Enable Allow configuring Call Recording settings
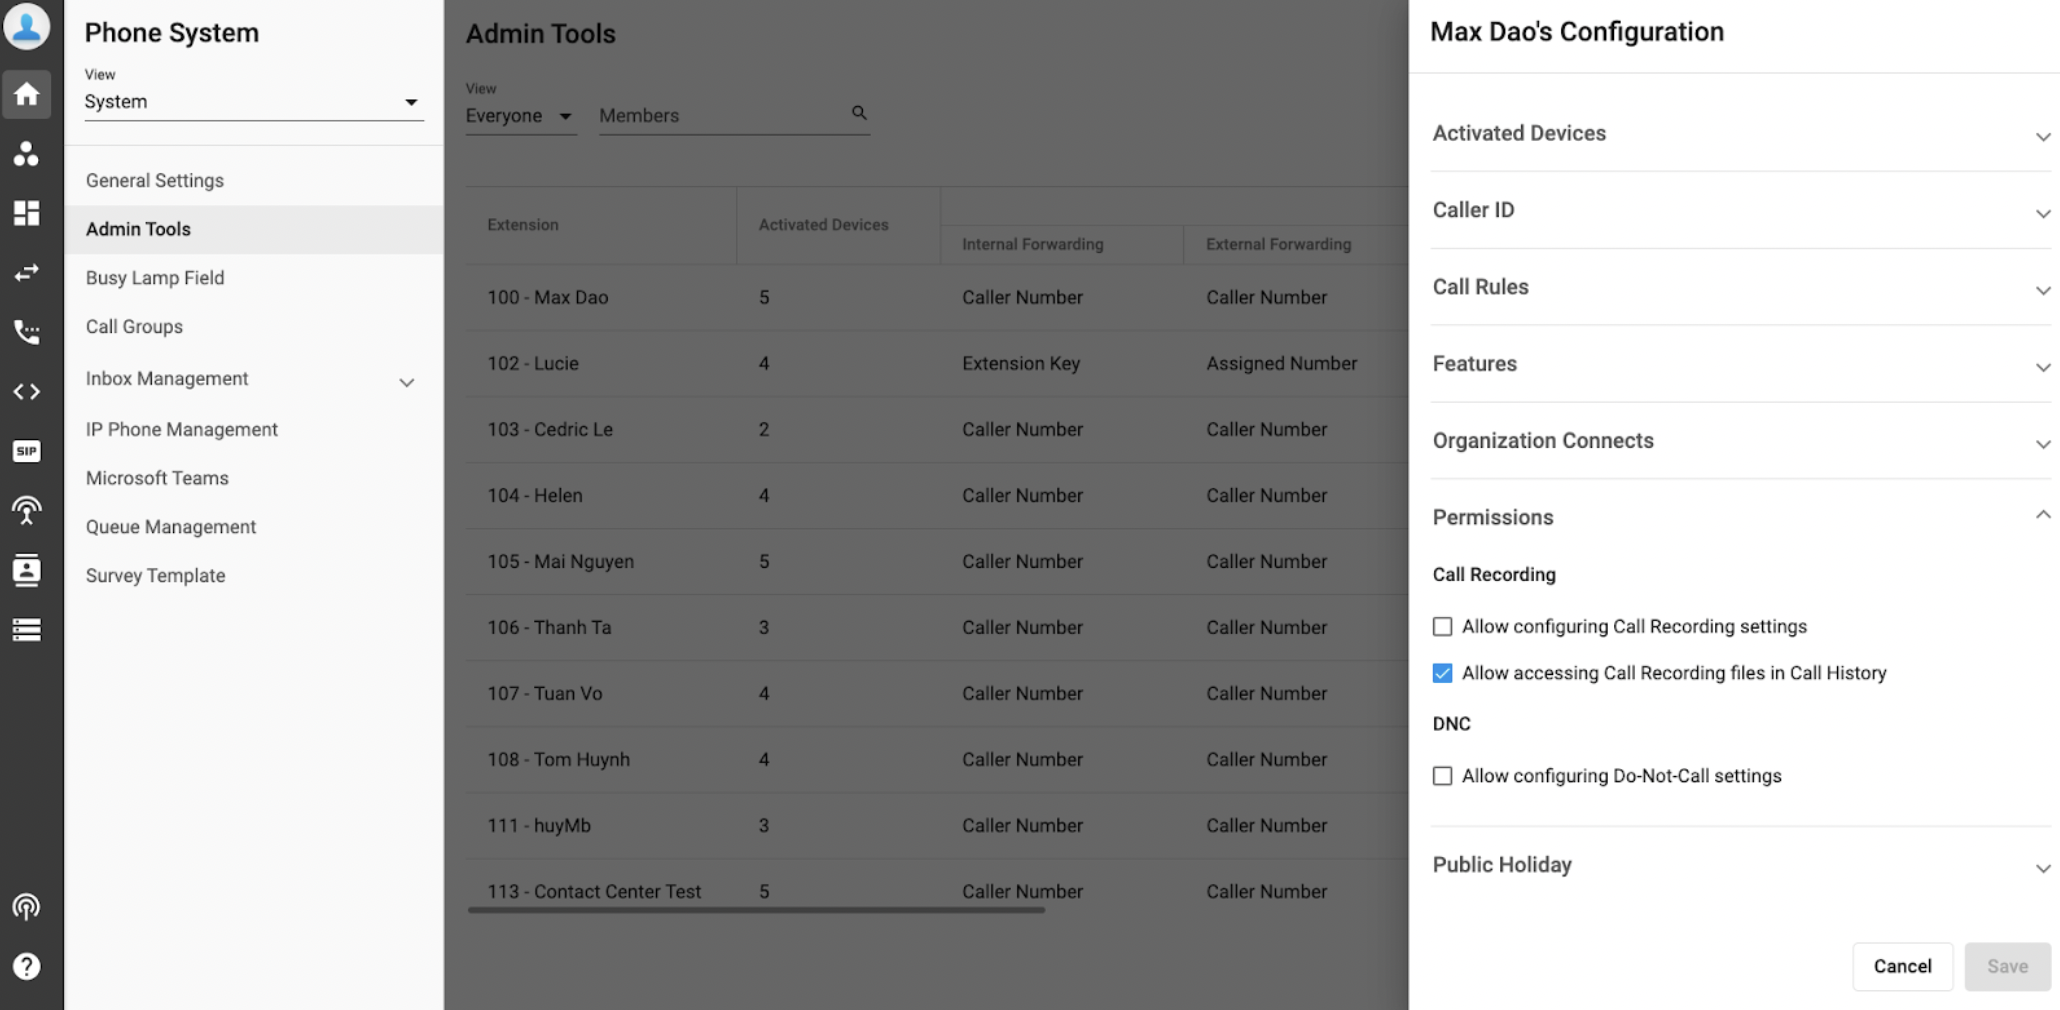The image size is (2060, 1010). pyautogui.click(x=1442, y=626)
